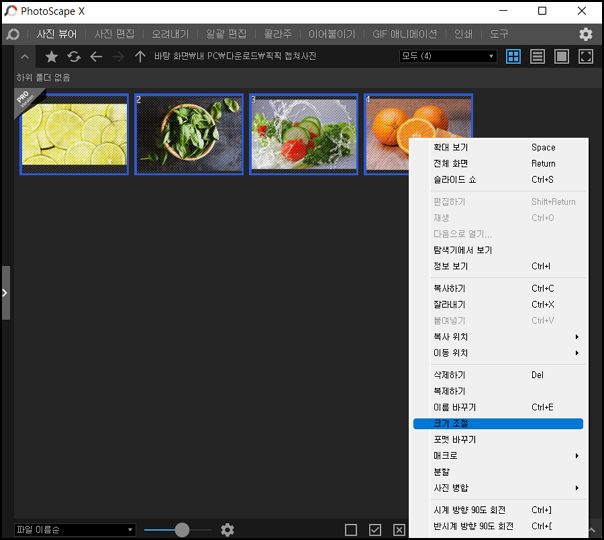
Task: Choose 시계 방향 90도 회전
Action: click(x=498, y=510)
